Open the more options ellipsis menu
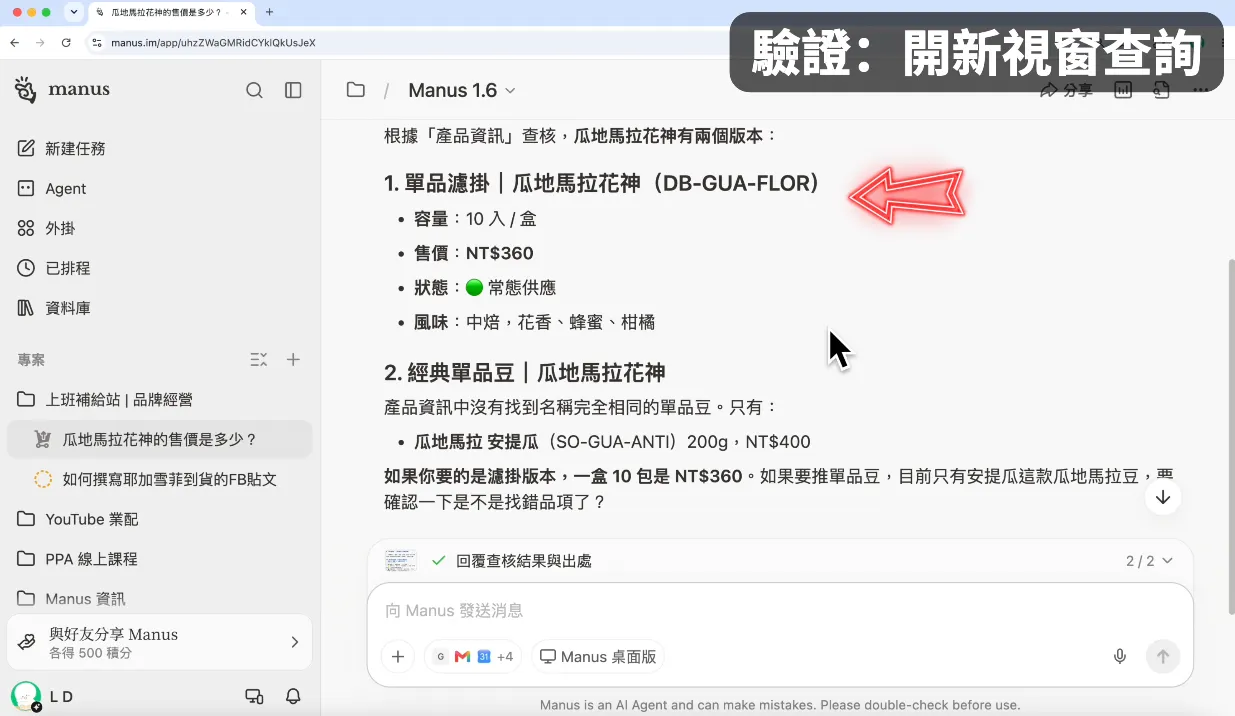 (1199, 90)
